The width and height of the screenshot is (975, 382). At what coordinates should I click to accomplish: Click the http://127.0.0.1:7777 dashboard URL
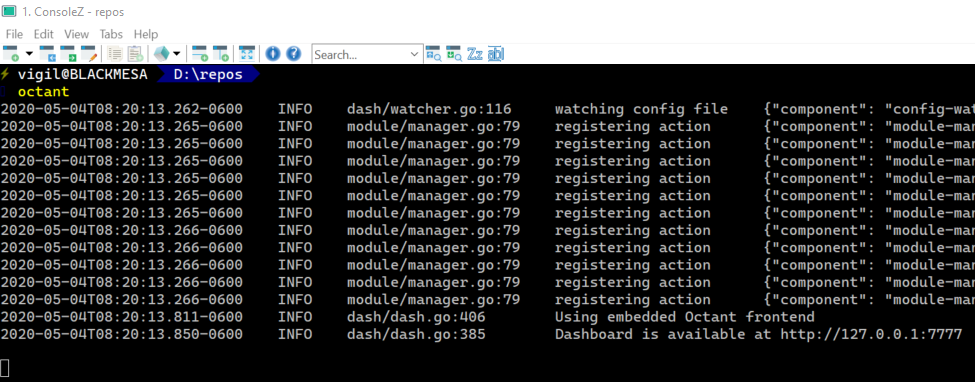tap(871, 334)
